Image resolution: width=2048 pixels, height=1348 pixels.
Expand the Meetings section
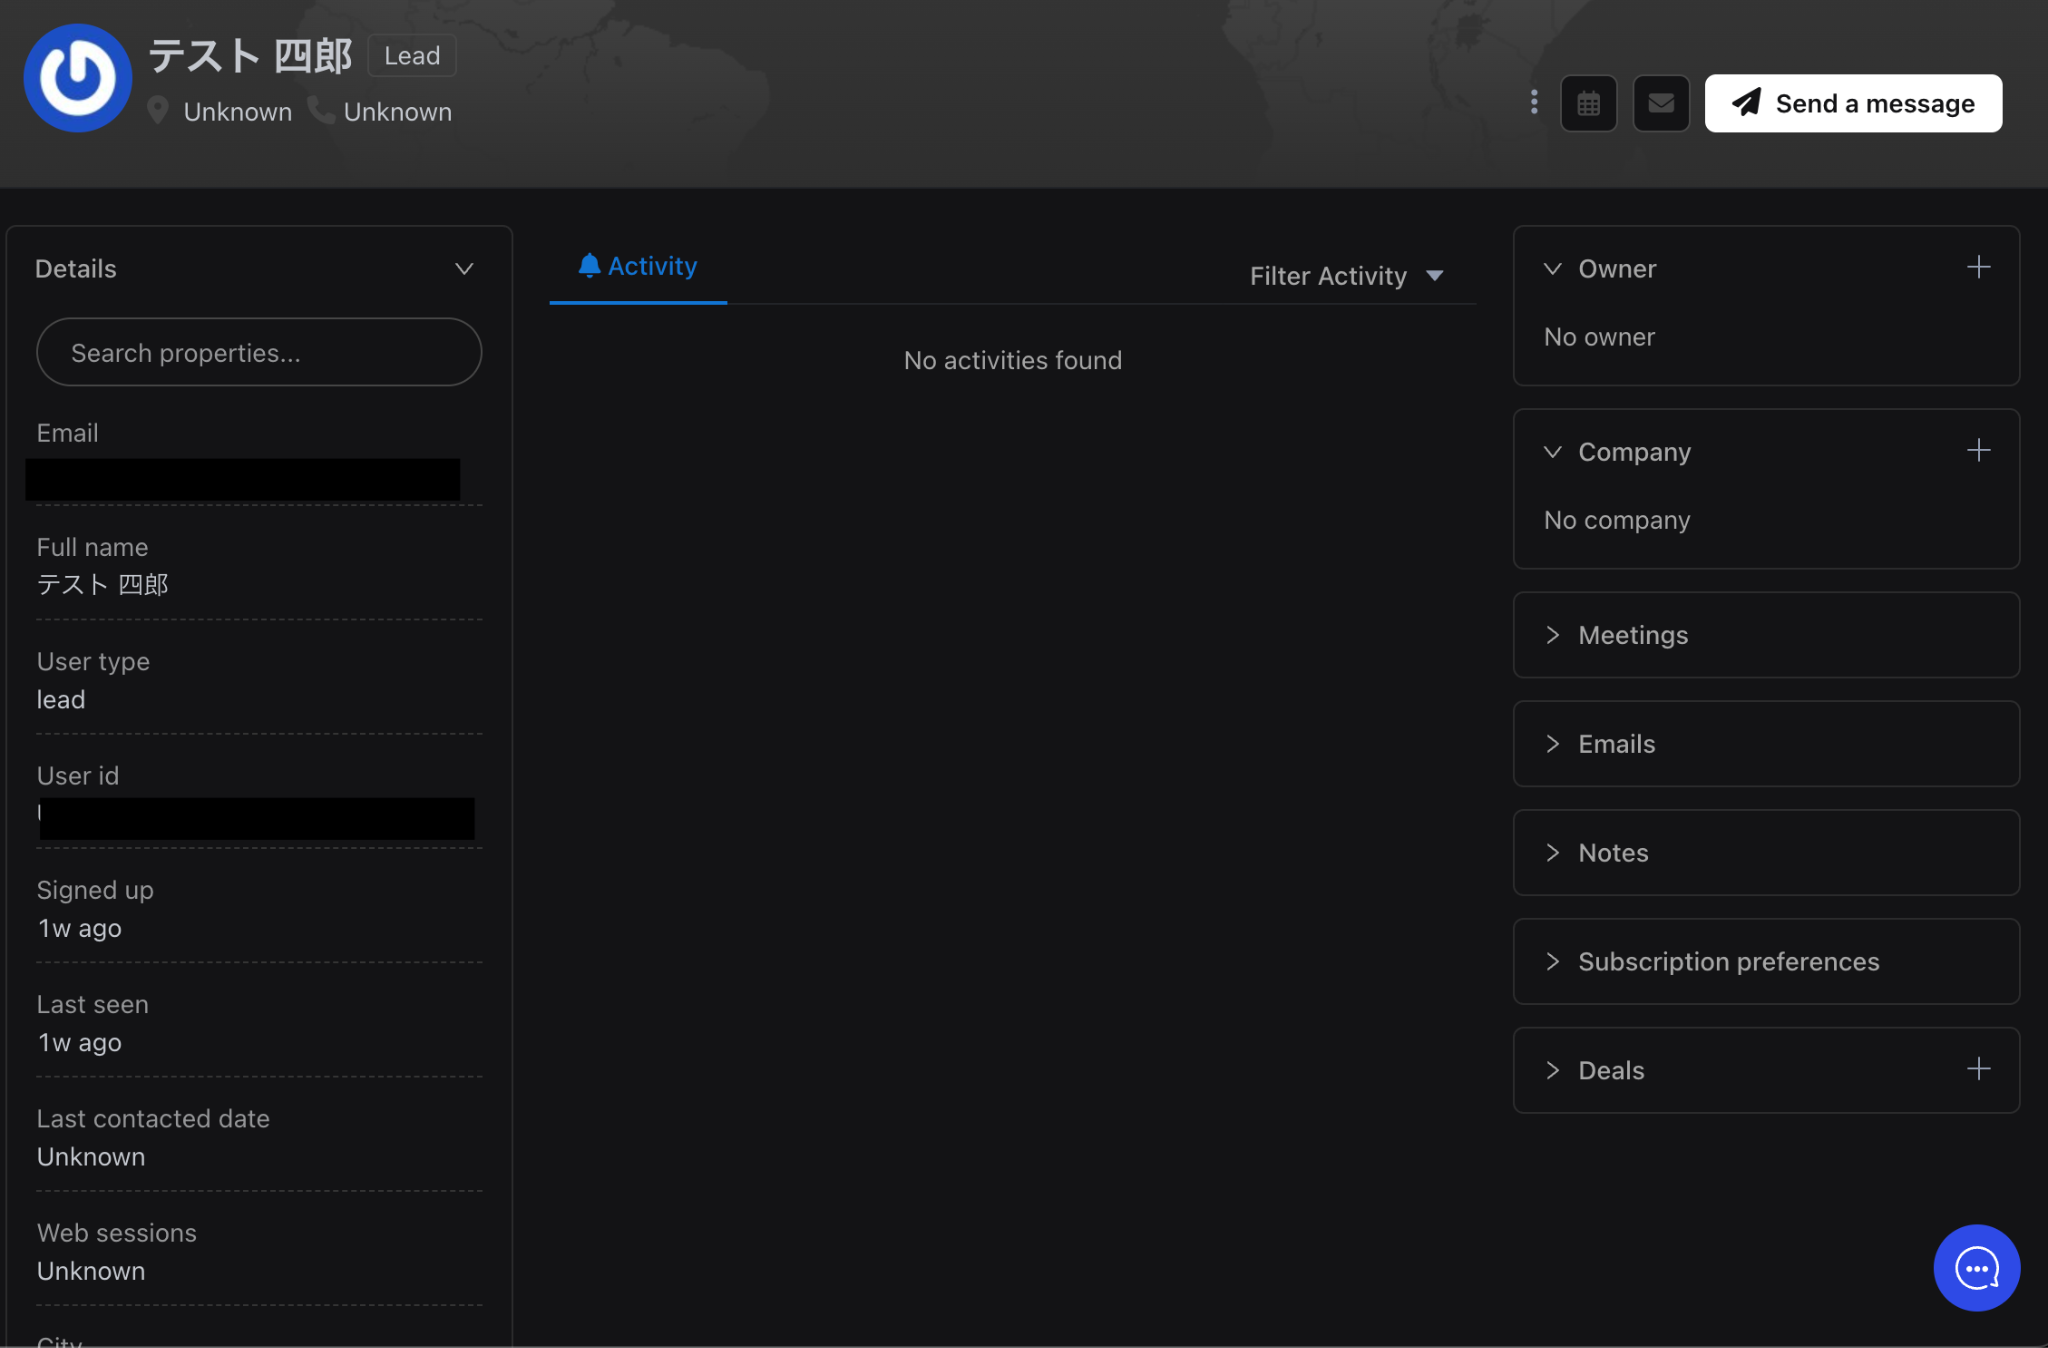[x=1552, y=635]
